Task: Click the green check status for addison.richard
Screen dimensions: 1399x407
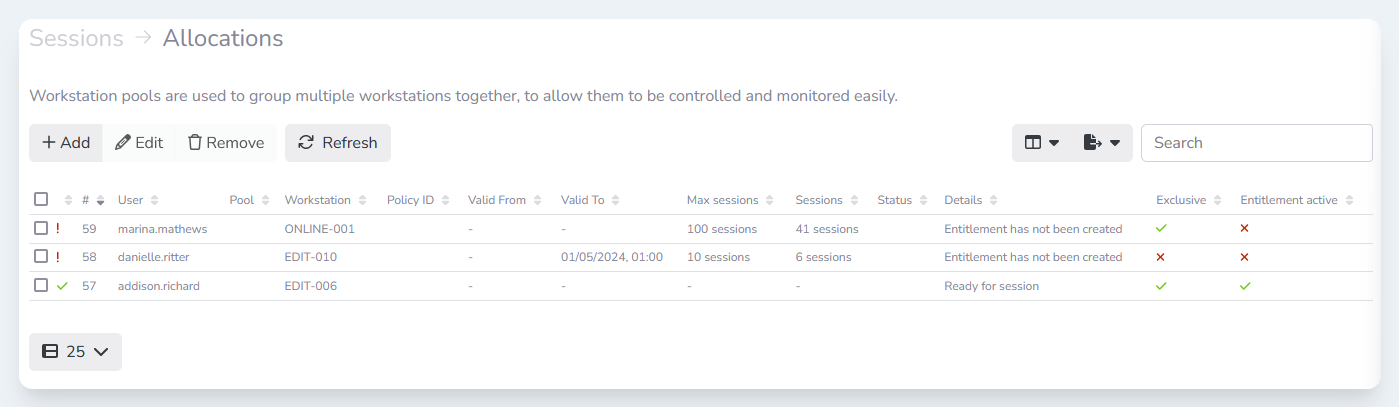Action: [x=63, y=286]
